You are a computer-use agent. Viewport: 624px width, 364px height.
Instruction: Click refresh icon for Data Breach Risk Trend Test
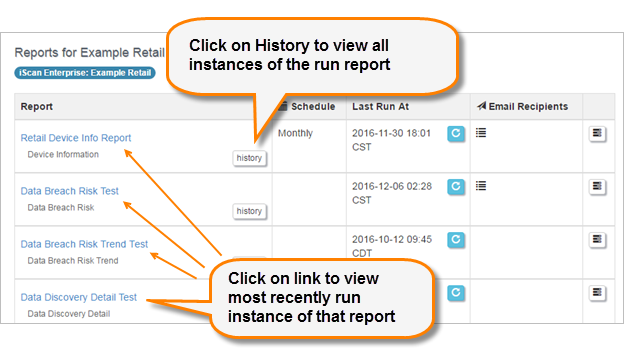click(456, 240)
